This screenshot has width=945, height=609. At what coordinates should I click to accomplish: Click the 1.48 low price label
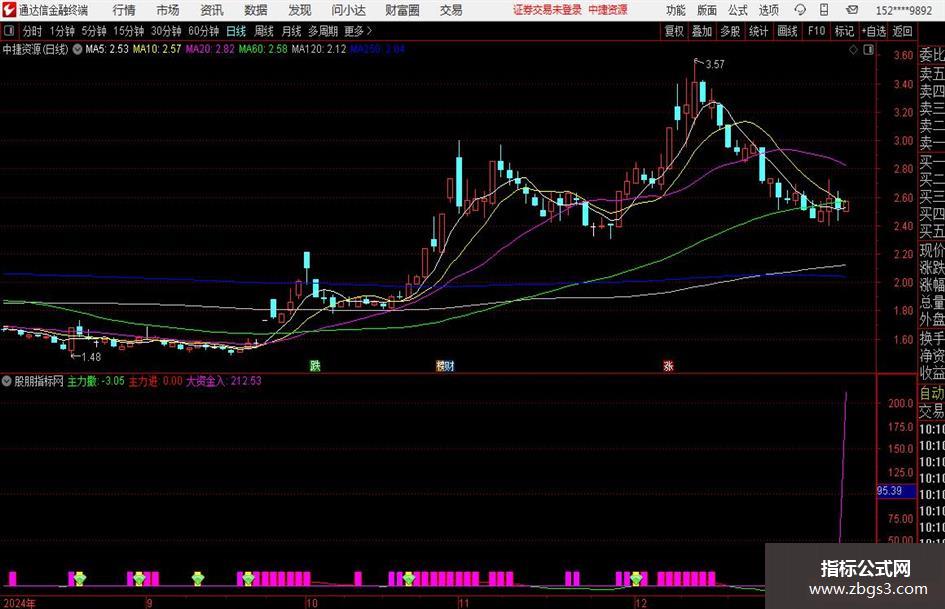point(91,357)
